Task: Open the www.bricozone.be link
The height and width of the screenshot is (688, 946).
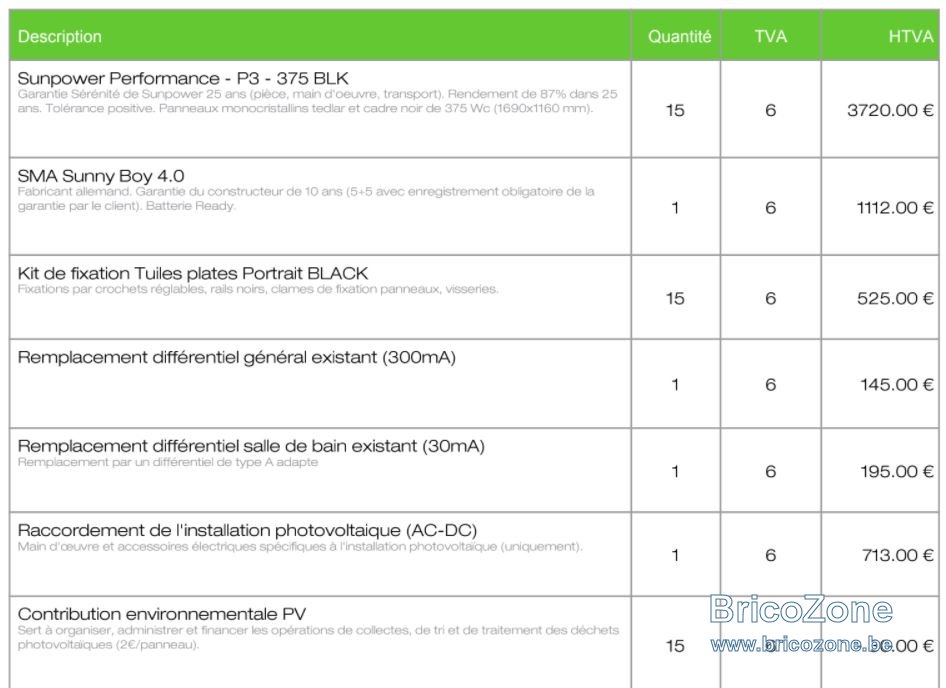Action: point(801,645)
